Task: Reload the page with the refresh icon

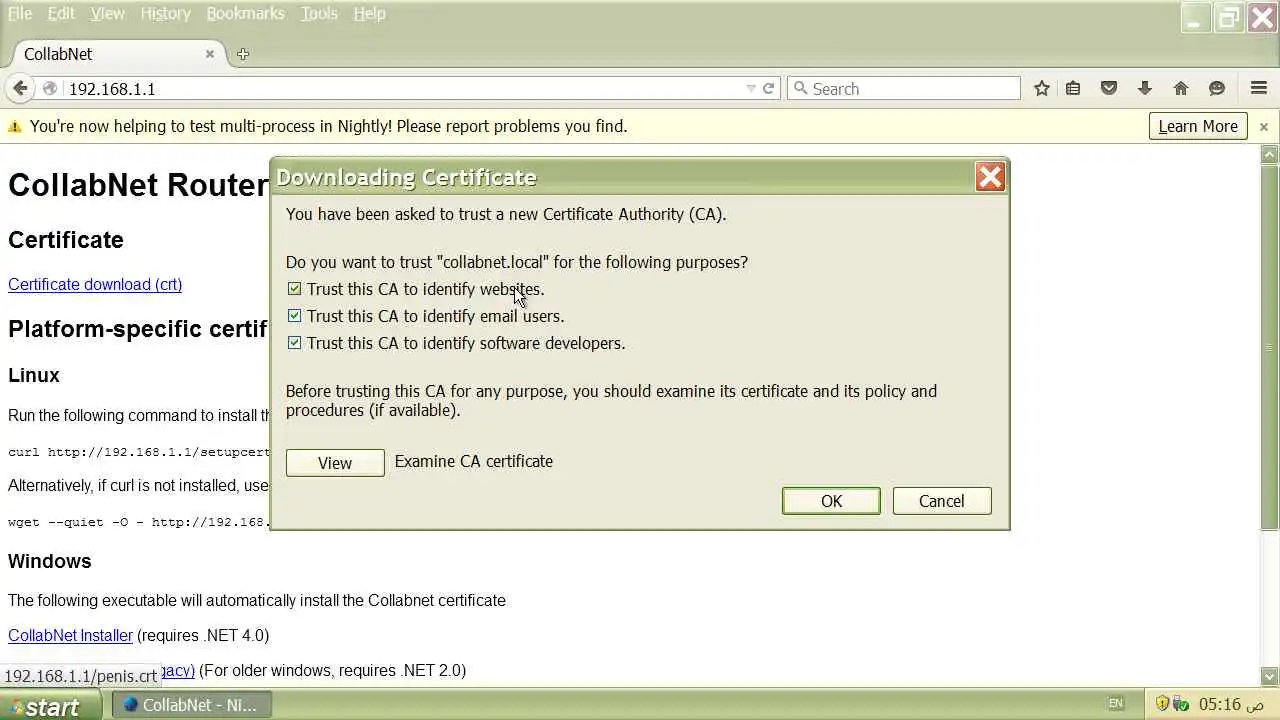Action: pyautogui.click(x=769, y=89)
